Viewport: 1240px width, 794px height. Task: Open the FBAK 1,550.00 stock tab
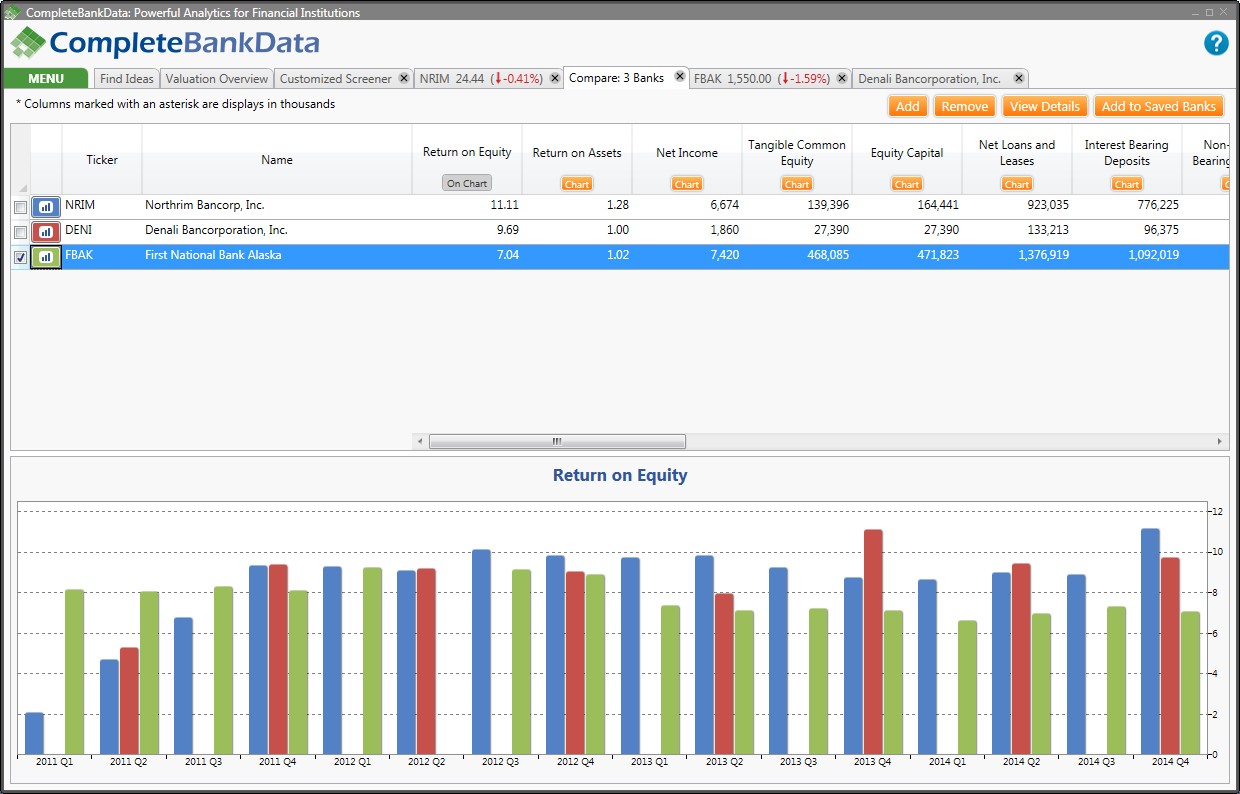coord(761,79)
